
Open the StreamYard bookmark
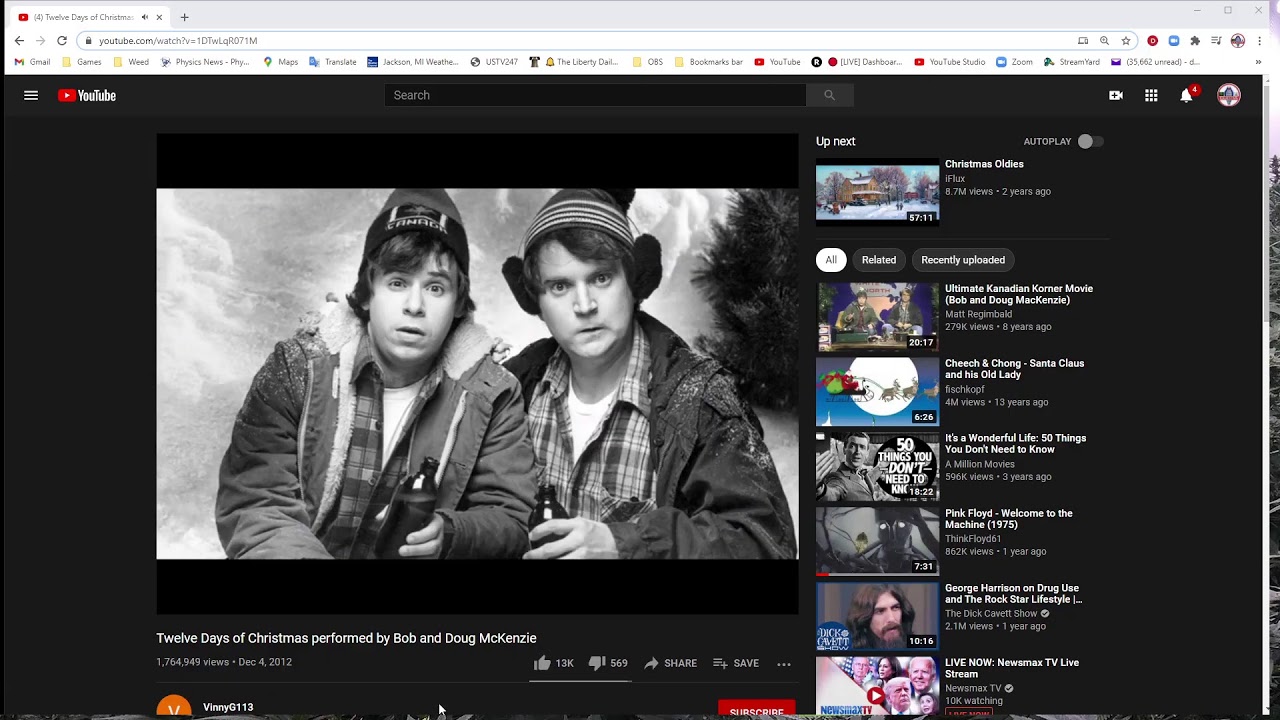click(x=1072, y=62)
